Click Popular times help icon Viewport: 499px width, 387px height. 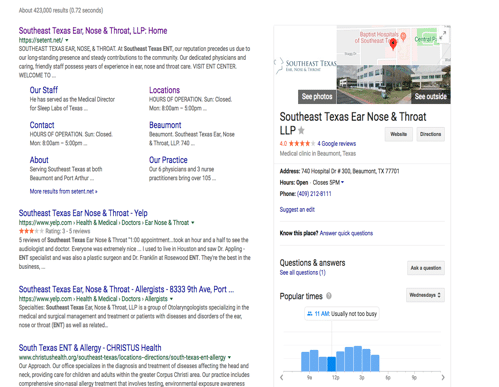coord(329,296)
